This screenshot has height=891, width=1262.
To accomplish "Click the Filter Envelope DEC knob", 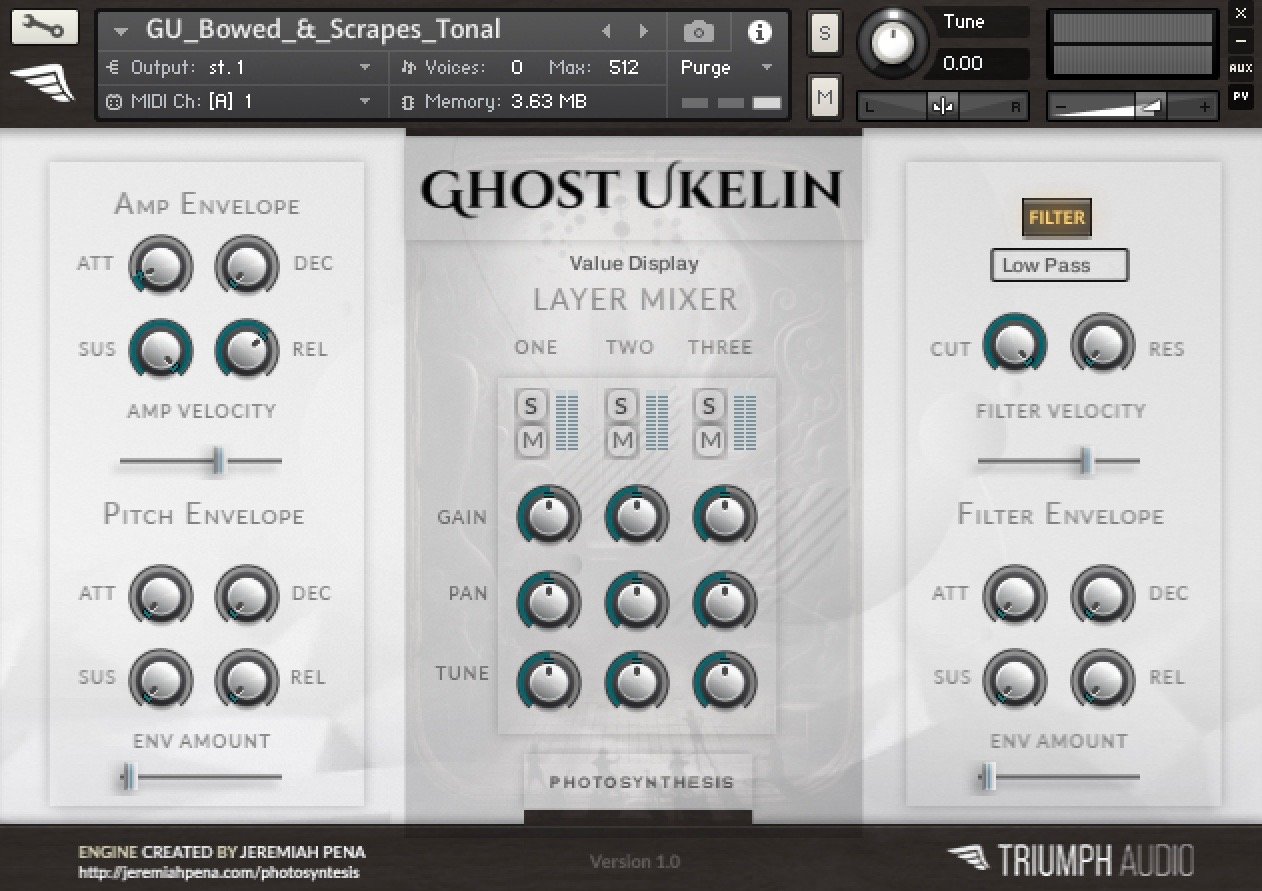I will click(x=1102, y=597).
